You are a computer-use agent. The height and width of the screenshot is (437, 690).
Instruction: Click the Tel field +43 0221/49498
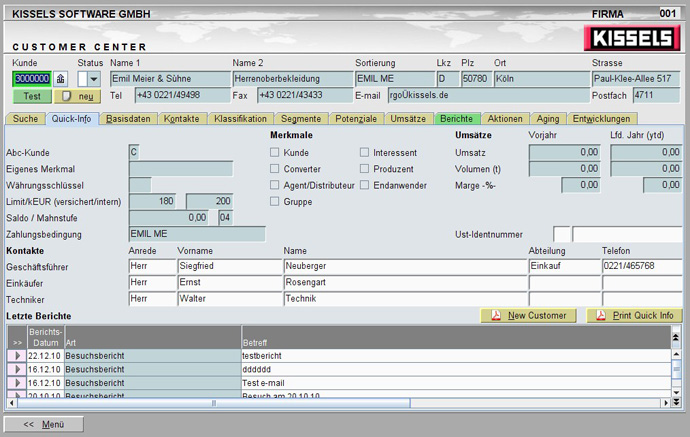[183, 95]
